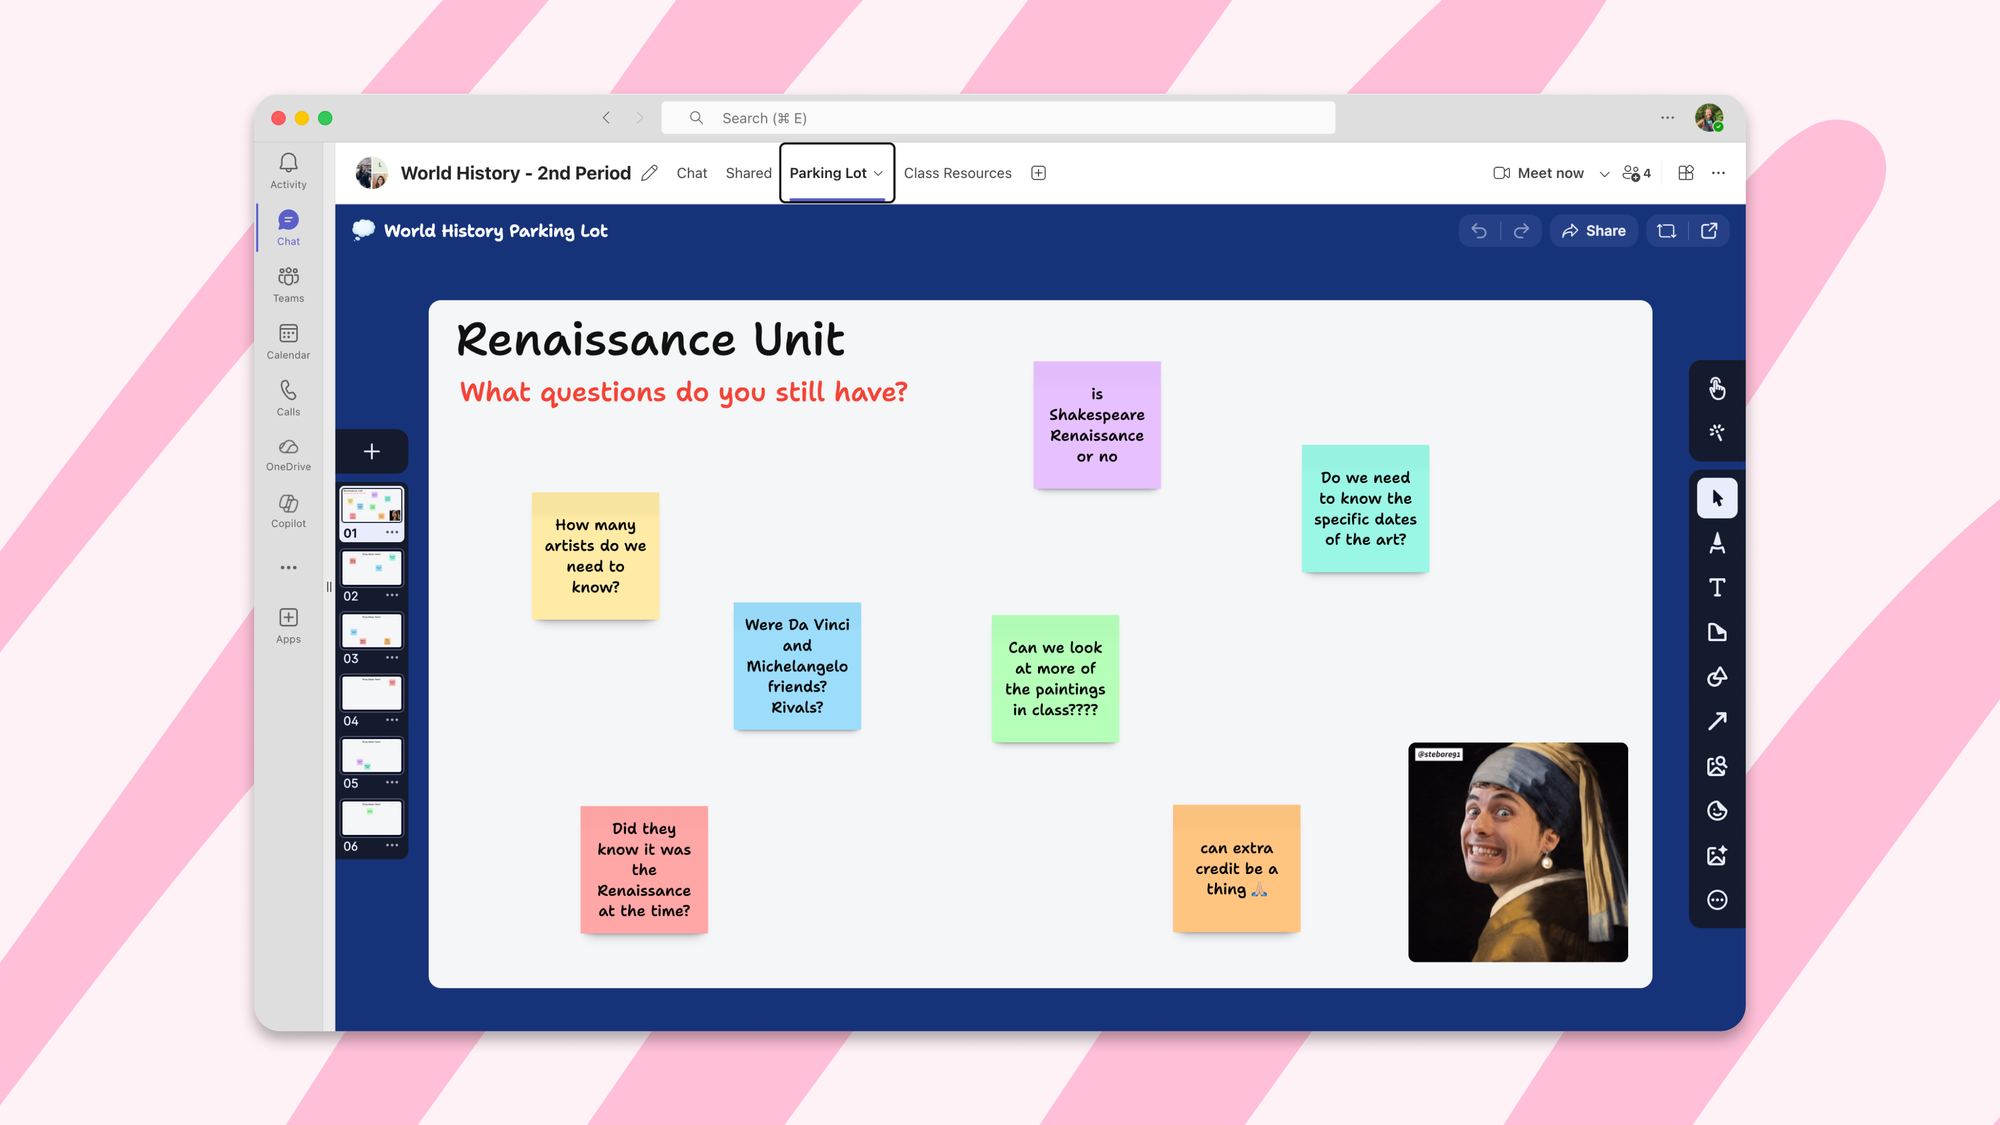Open more options menu on page 02 thumbnail

[392, 595]
